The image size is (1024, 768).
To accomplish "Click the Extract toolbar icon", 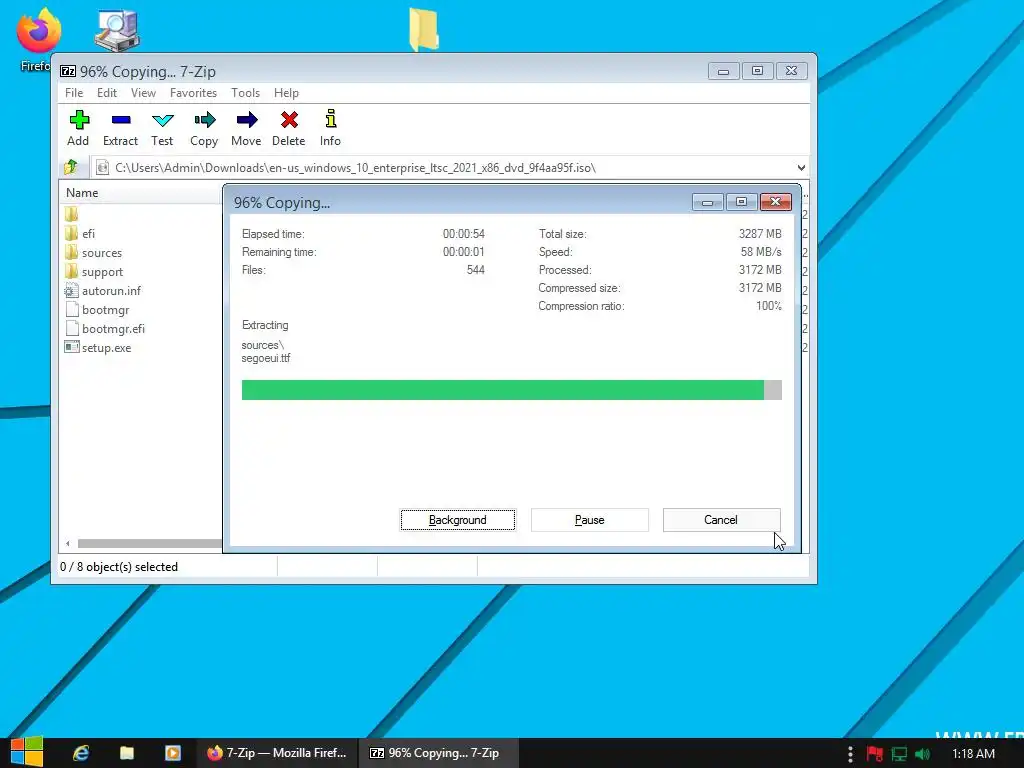I will point(120,128).
